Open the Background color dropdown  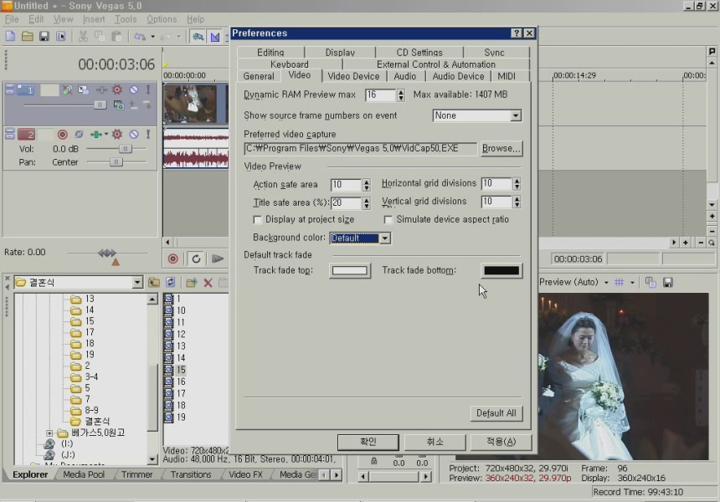click(x=385, y=238)
